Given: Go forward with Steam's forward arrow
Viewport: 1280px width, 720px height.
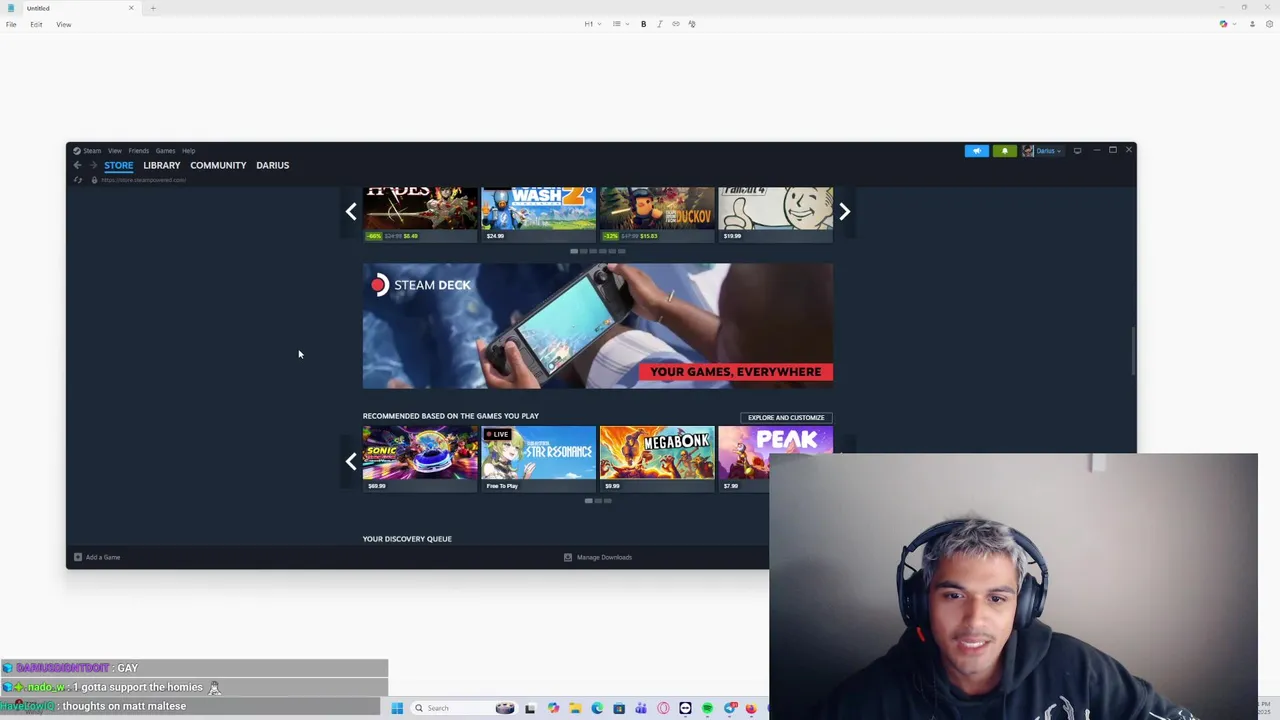Looking at the screenshot, I should click(x=93, y=165).
